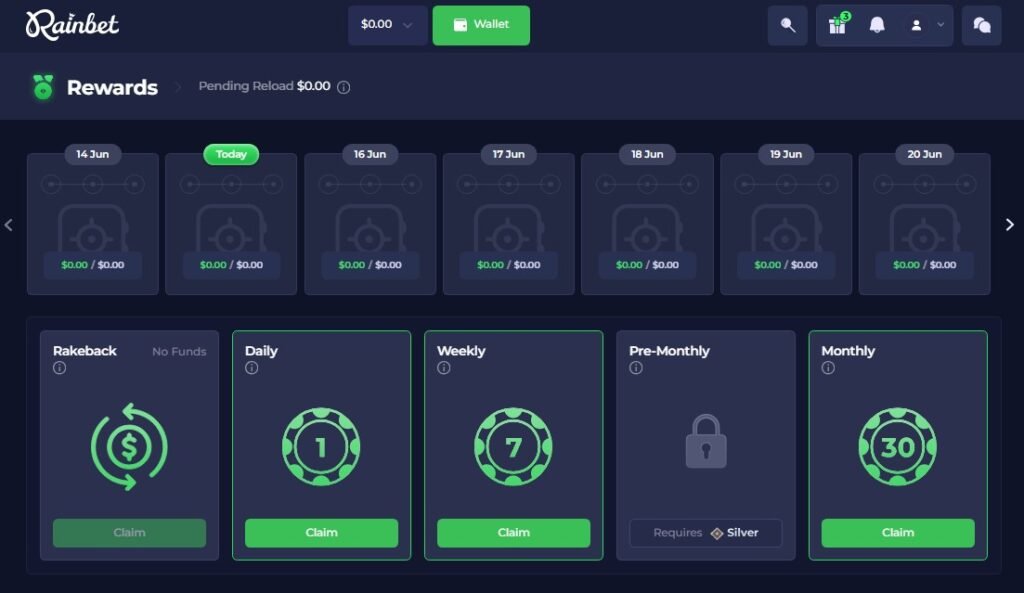Viewport: 1024px width, 593px height.
Task: Open the Rainbet logo home link
Action: point(72,25)
